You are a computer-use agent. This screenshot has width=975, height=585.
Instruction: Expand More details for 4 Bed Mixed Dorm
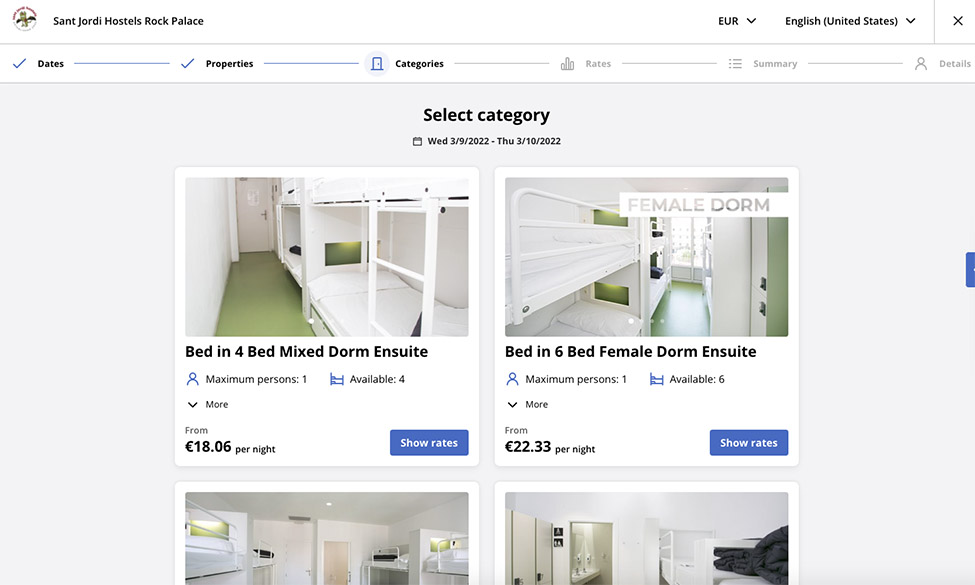tap(208, 404)
